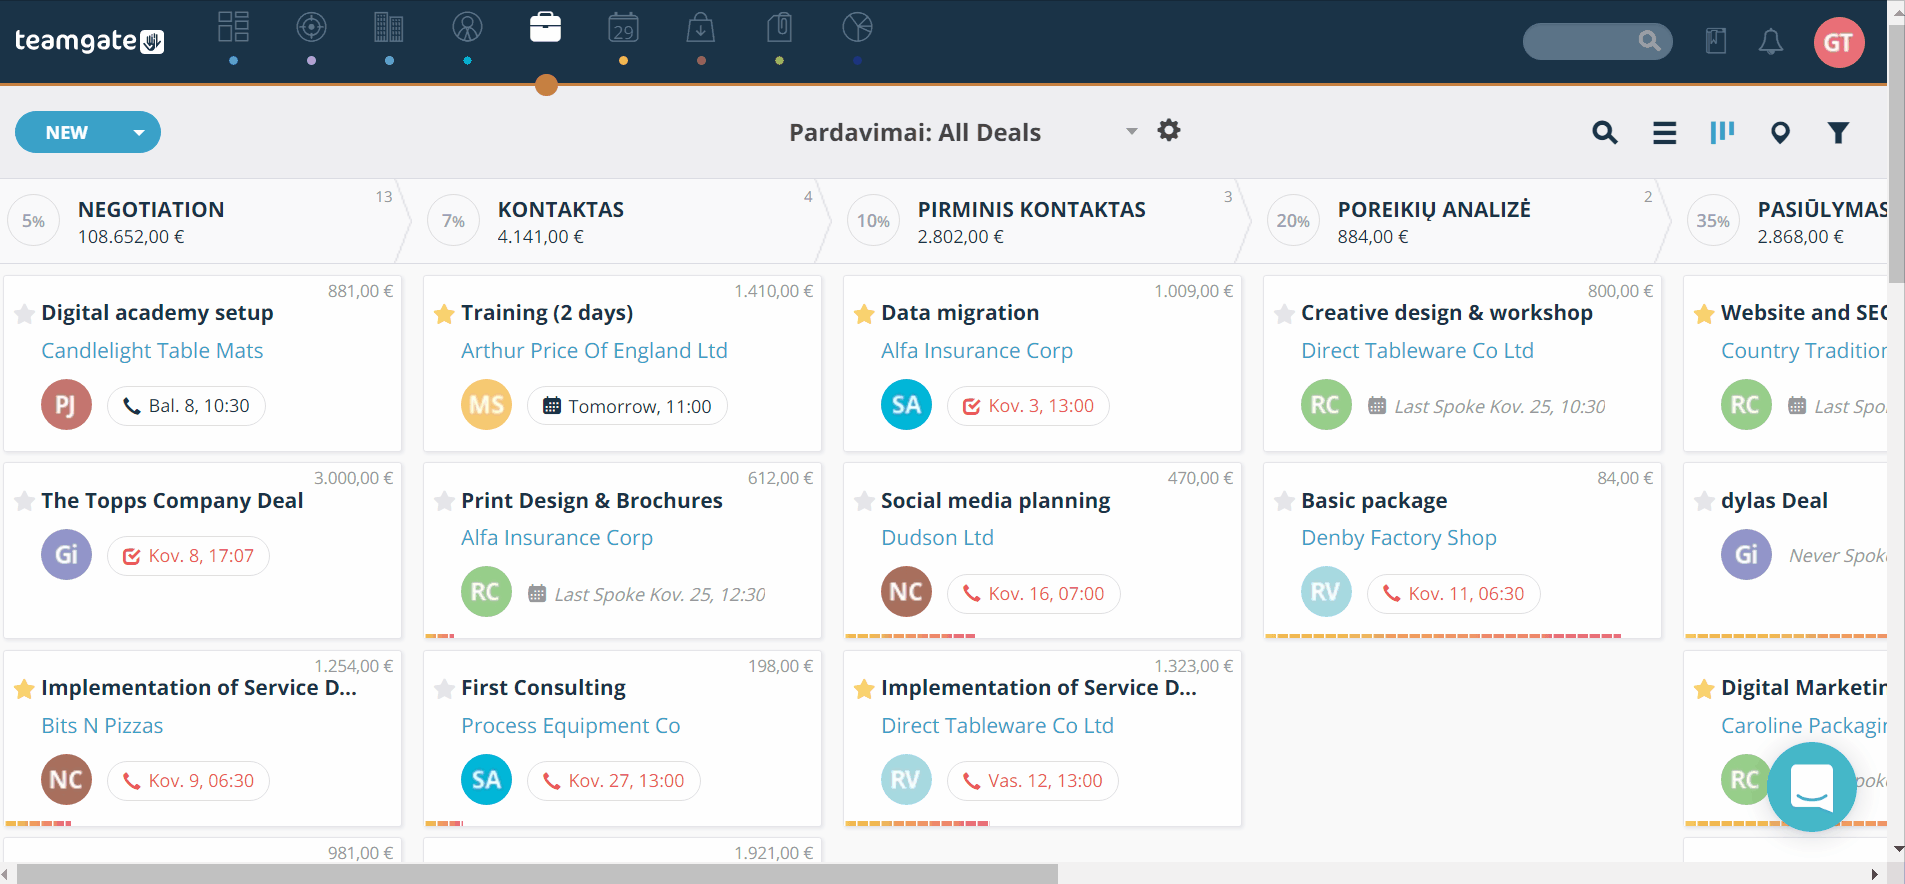
Task: Star the Digital academy setup deal
Action: [25, 314]
